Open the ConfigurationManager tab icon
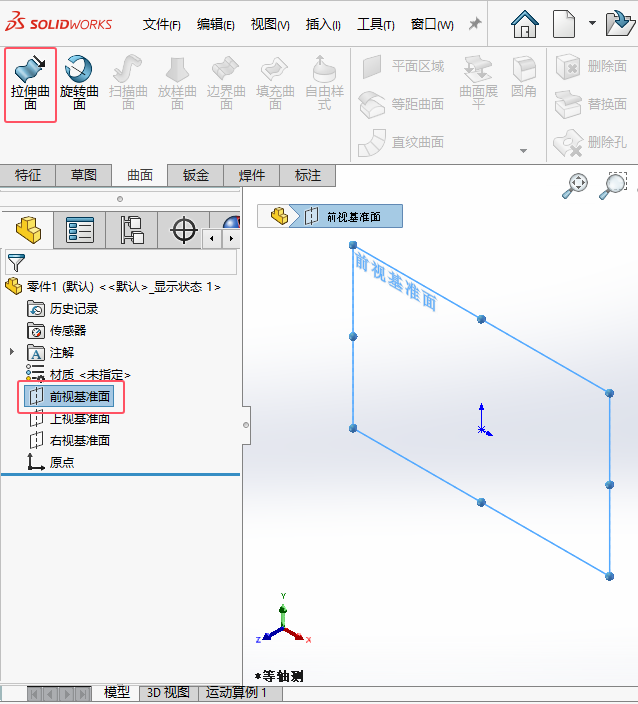 pos(132,230)
